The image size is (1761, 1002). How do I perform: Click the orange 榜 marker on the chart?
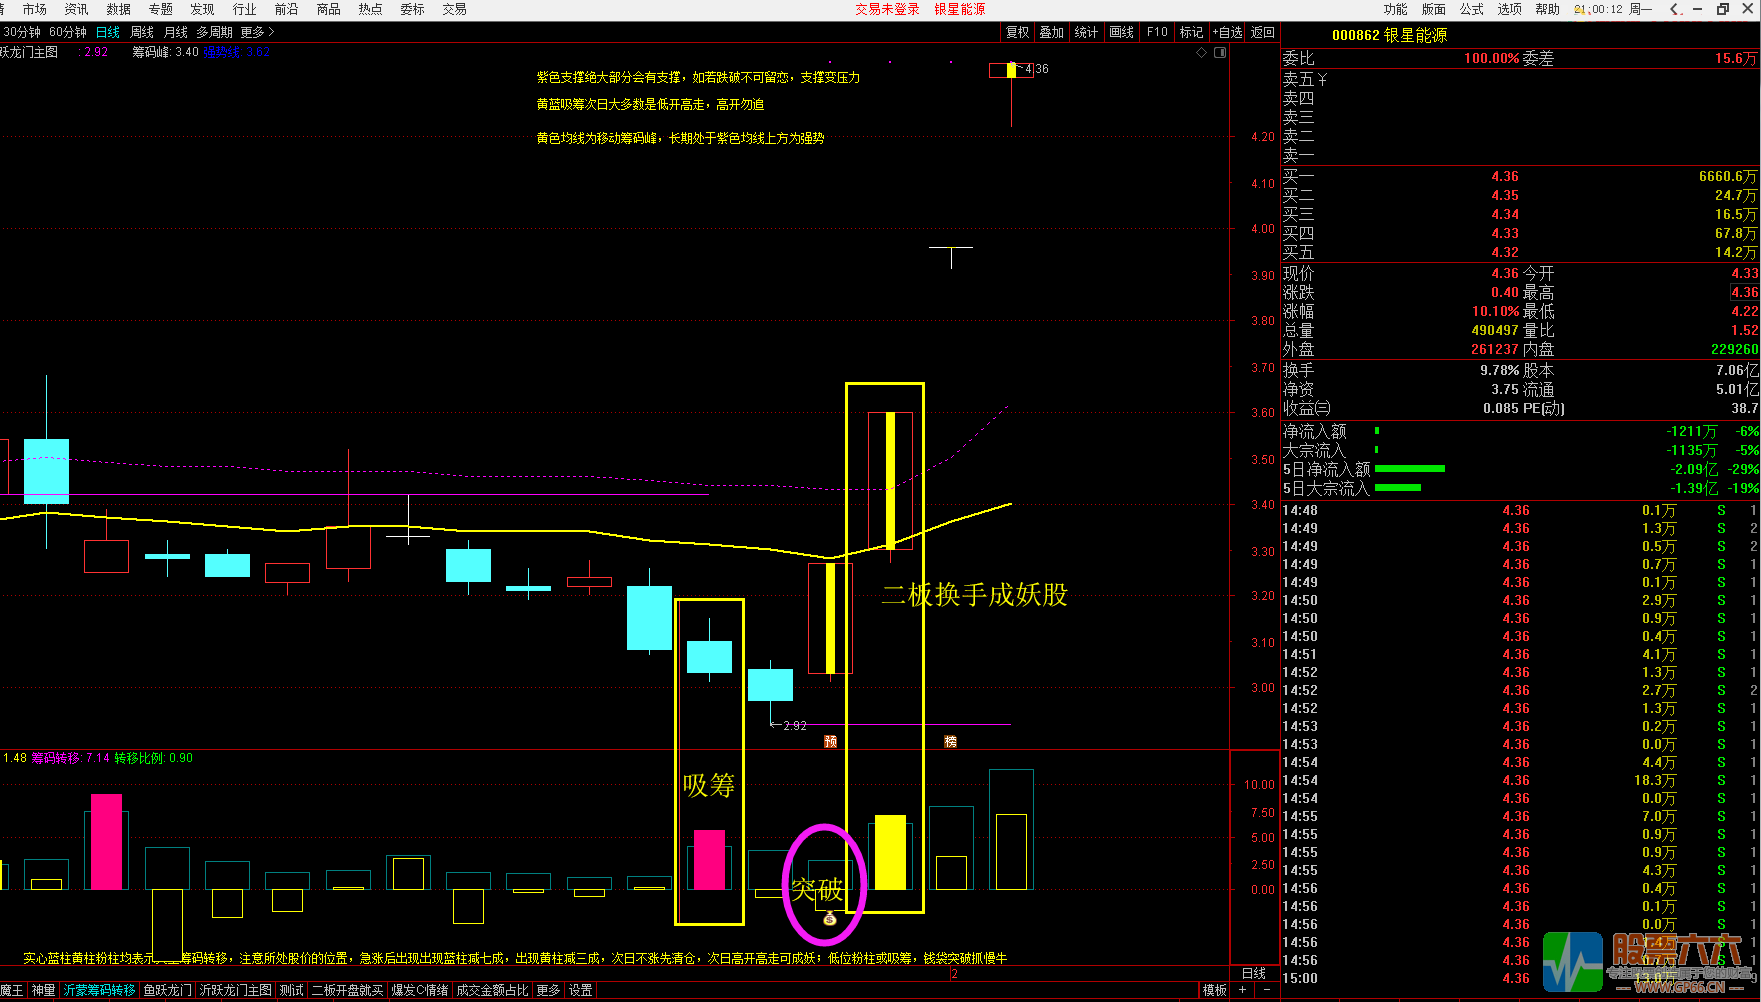[x=950, y=741]
